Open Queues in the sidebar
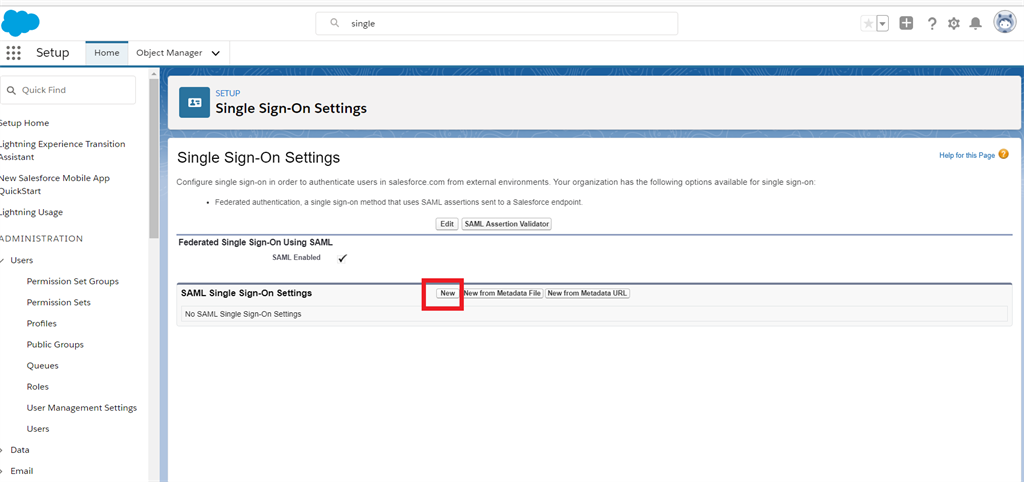Image resolution: width=1024 pixels, height=482 pixels. coord(42,366)
